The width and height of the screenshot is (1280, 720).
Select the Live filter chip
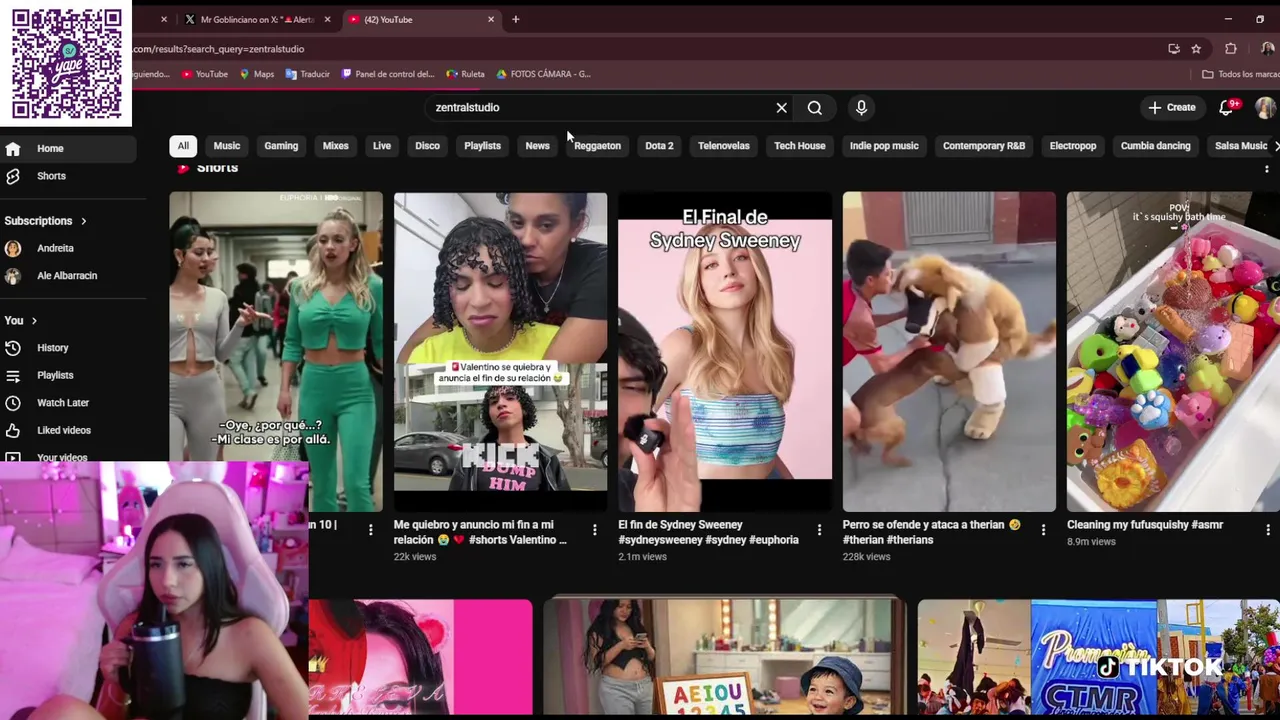click(382, 146)
